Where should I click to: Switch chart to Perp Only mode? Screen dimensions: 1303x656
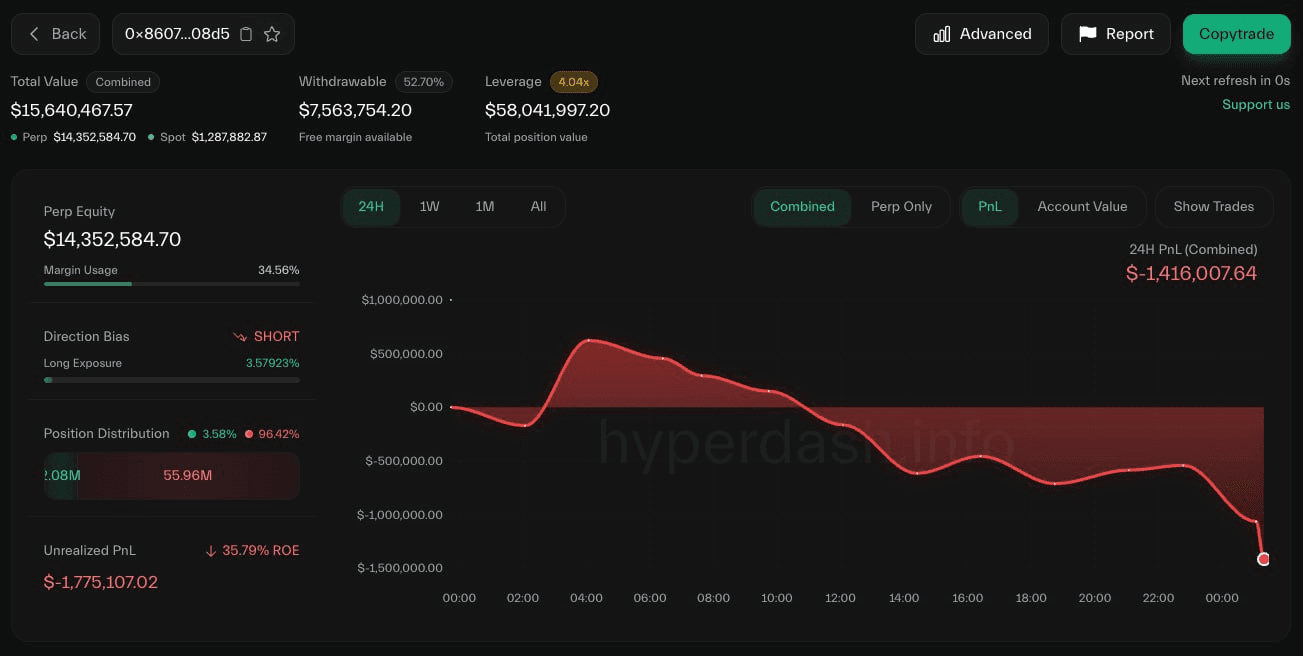pos(901,207)
